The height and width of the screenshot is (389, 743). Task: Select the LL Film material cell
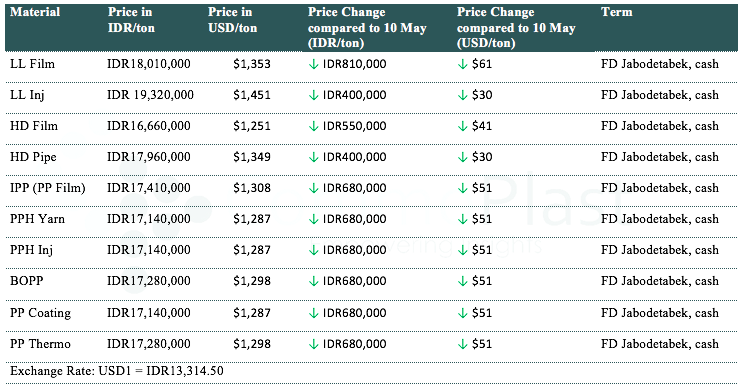32,64
